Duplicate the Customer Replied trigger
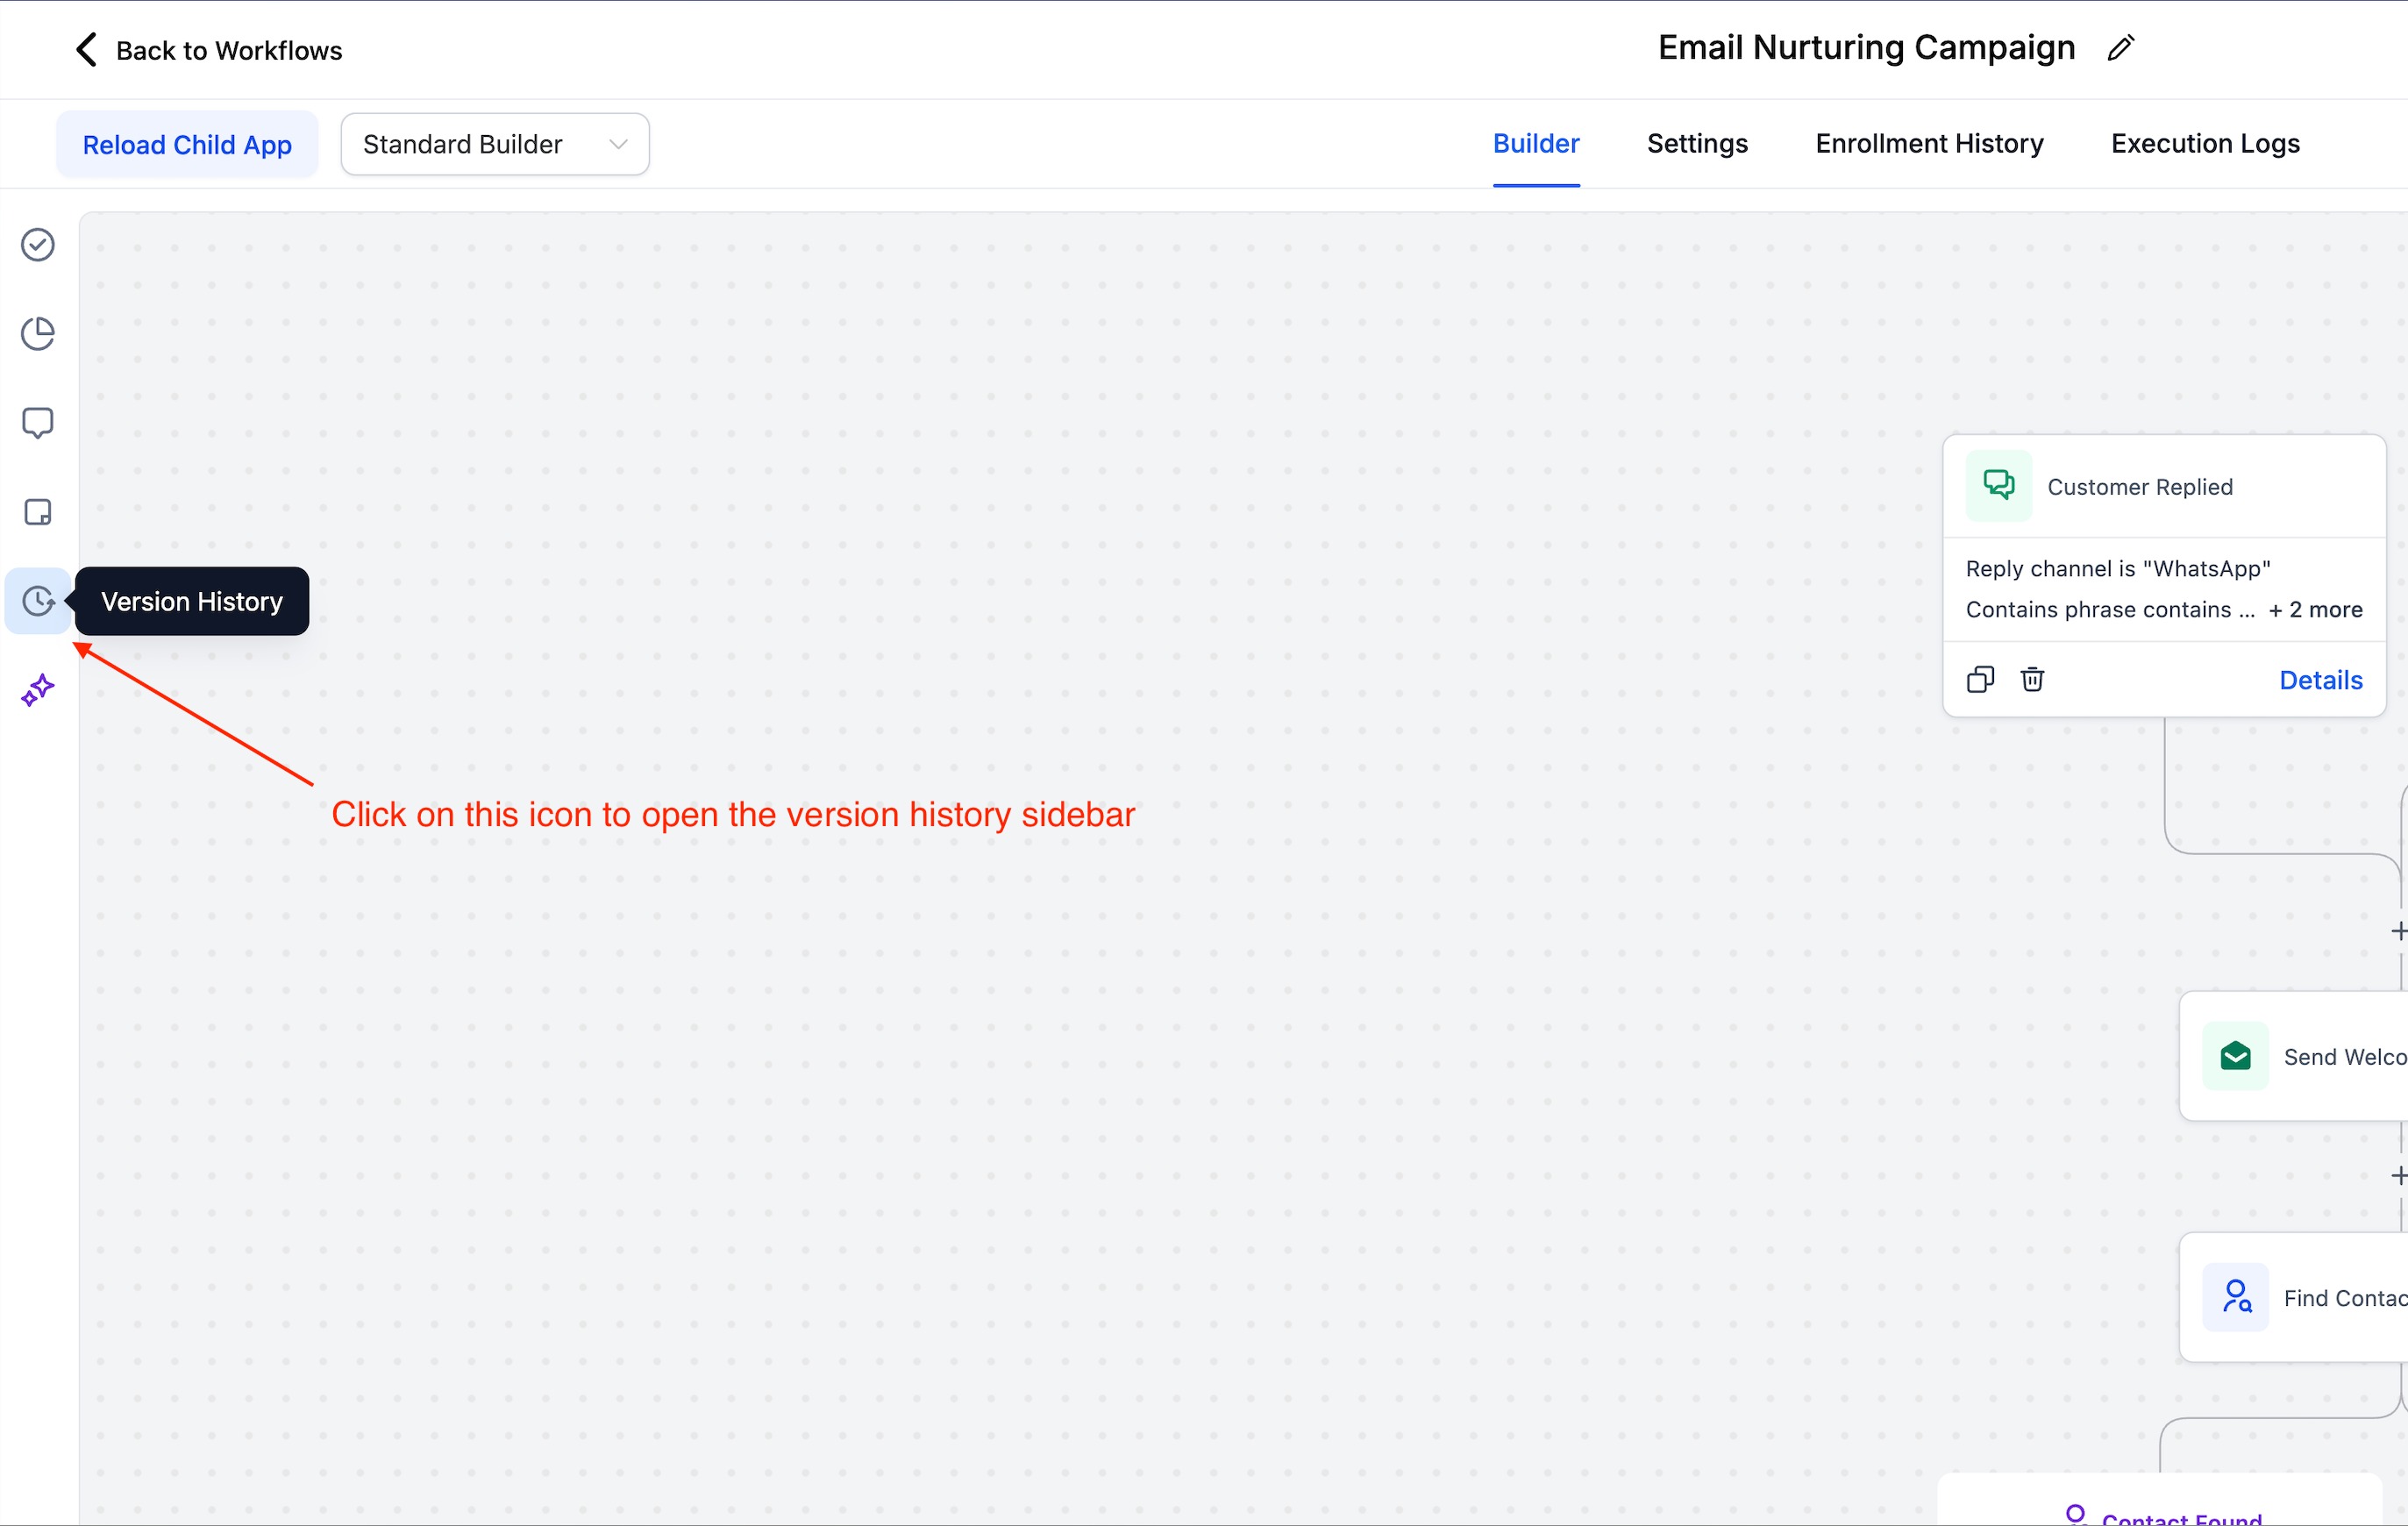This screenshot has height=1526, width=2408. coord(1980,680)
